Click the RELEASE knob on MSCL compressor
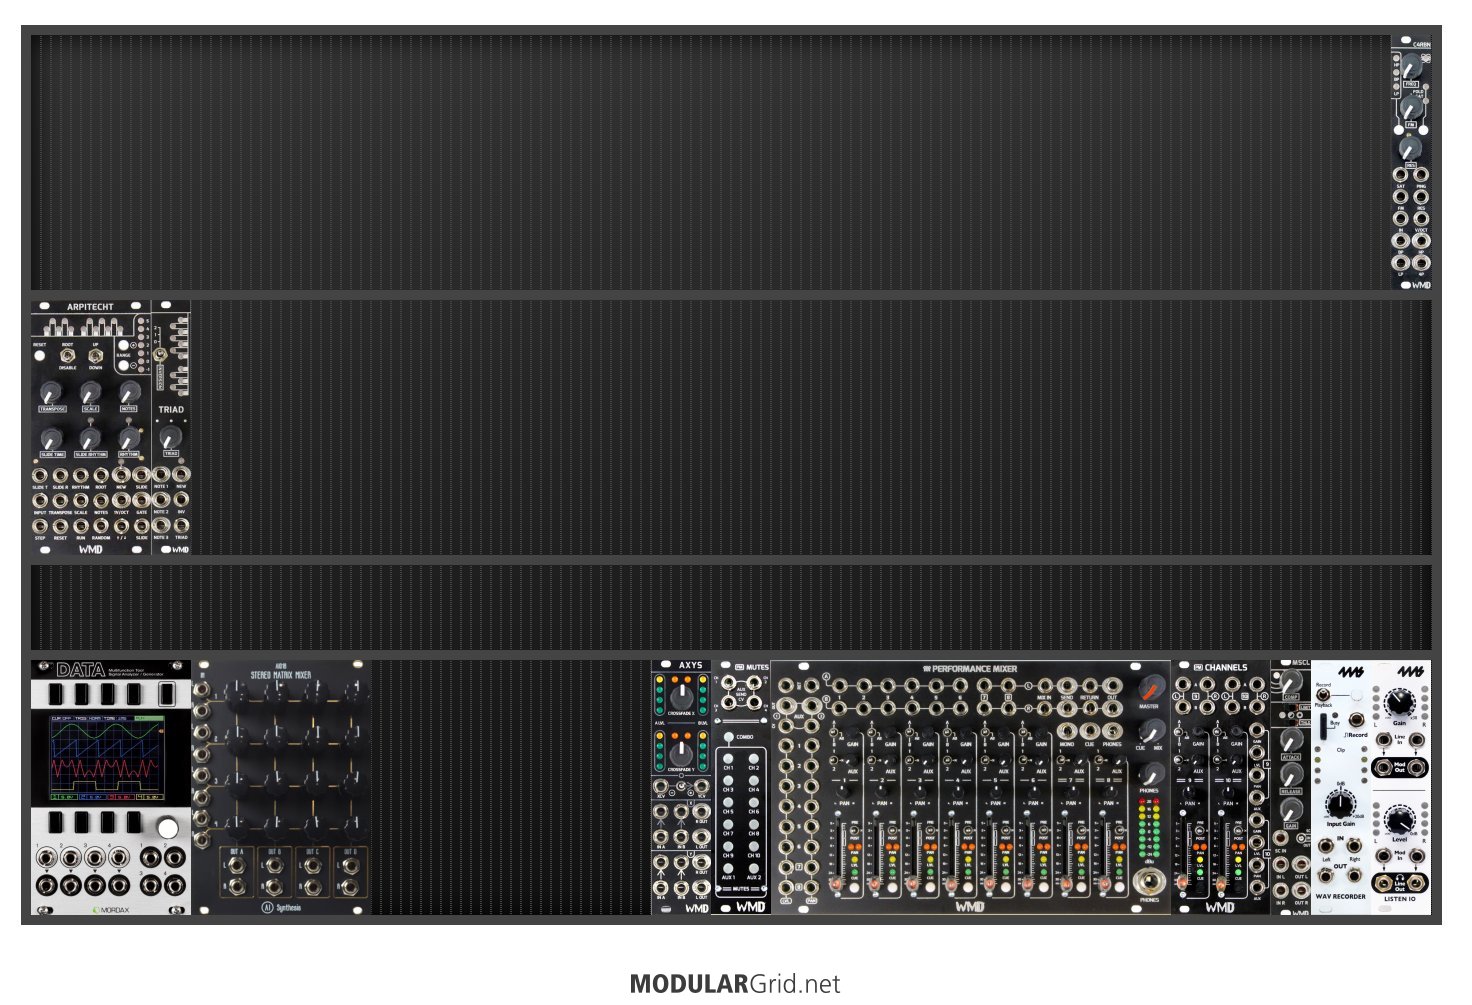The image size is (1472, 1005). coord(1290,775)
